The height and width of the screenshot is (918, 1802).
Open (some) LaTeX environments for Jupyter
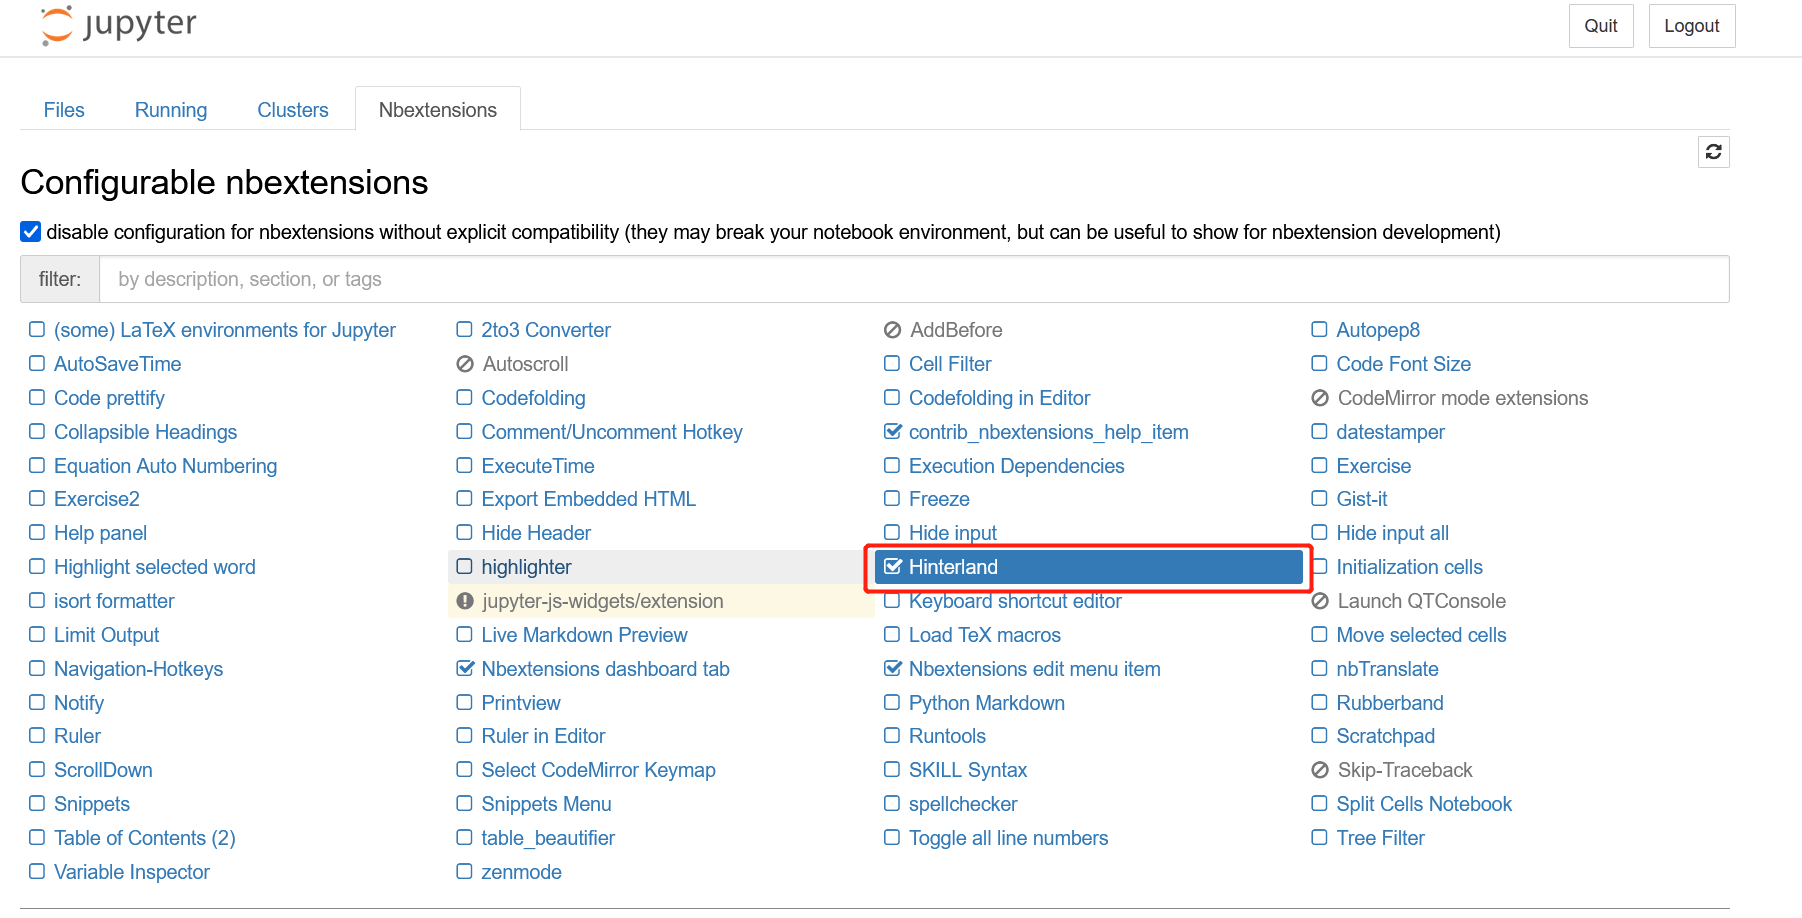tap(225, 330)
